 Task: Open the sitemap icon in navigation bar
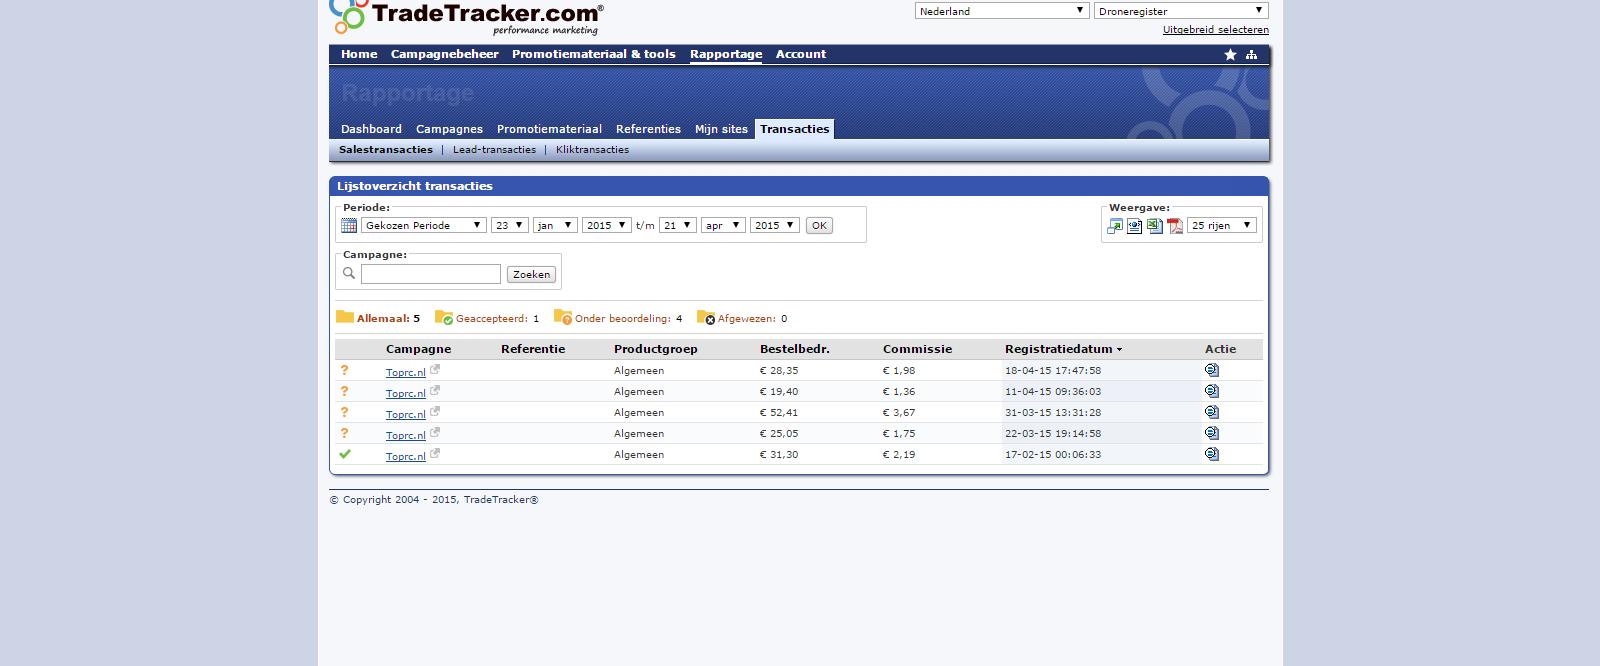[x=1251, y=55]
